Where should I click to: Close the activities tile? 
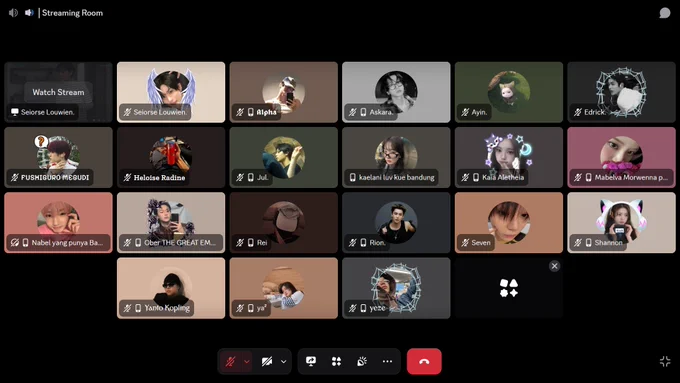click(554, 266)
